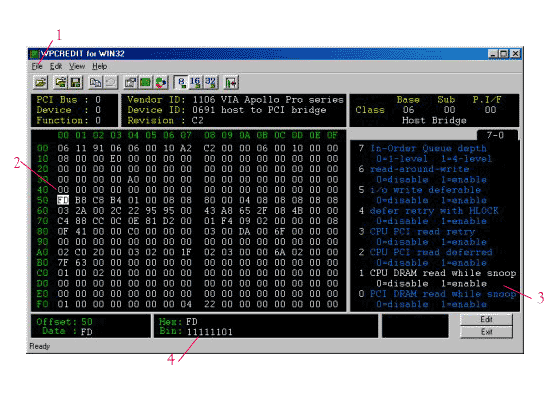Select hex cell 4B in row 60
This screenshot has height=400, width=550.
point(297,211)
